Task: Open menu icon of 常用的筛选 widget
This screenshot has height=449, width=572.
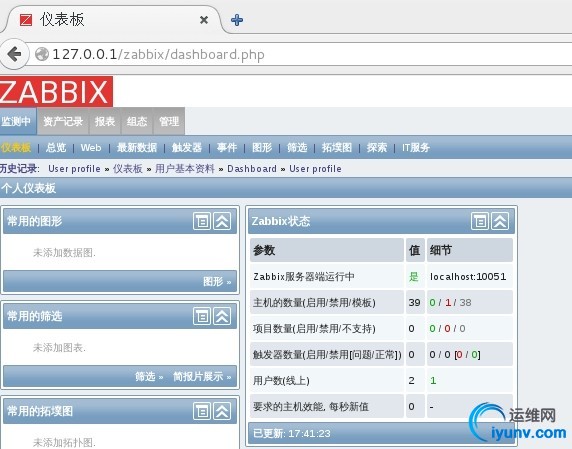Action: tap(202, 316)
